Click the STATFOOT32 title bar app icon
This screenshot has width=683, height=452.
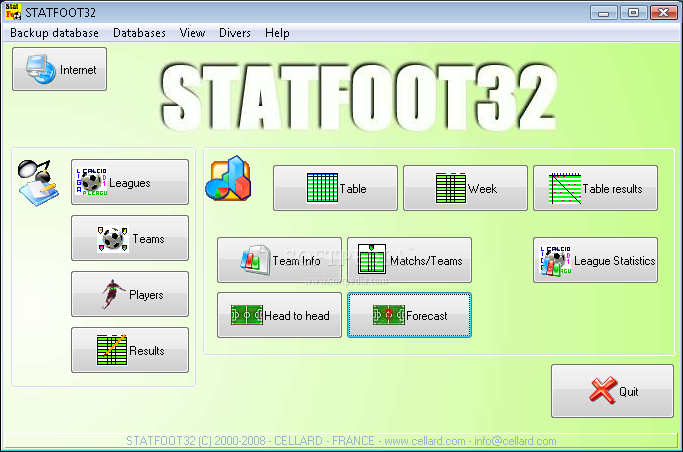pyautogui.click(x=13, y=12)
